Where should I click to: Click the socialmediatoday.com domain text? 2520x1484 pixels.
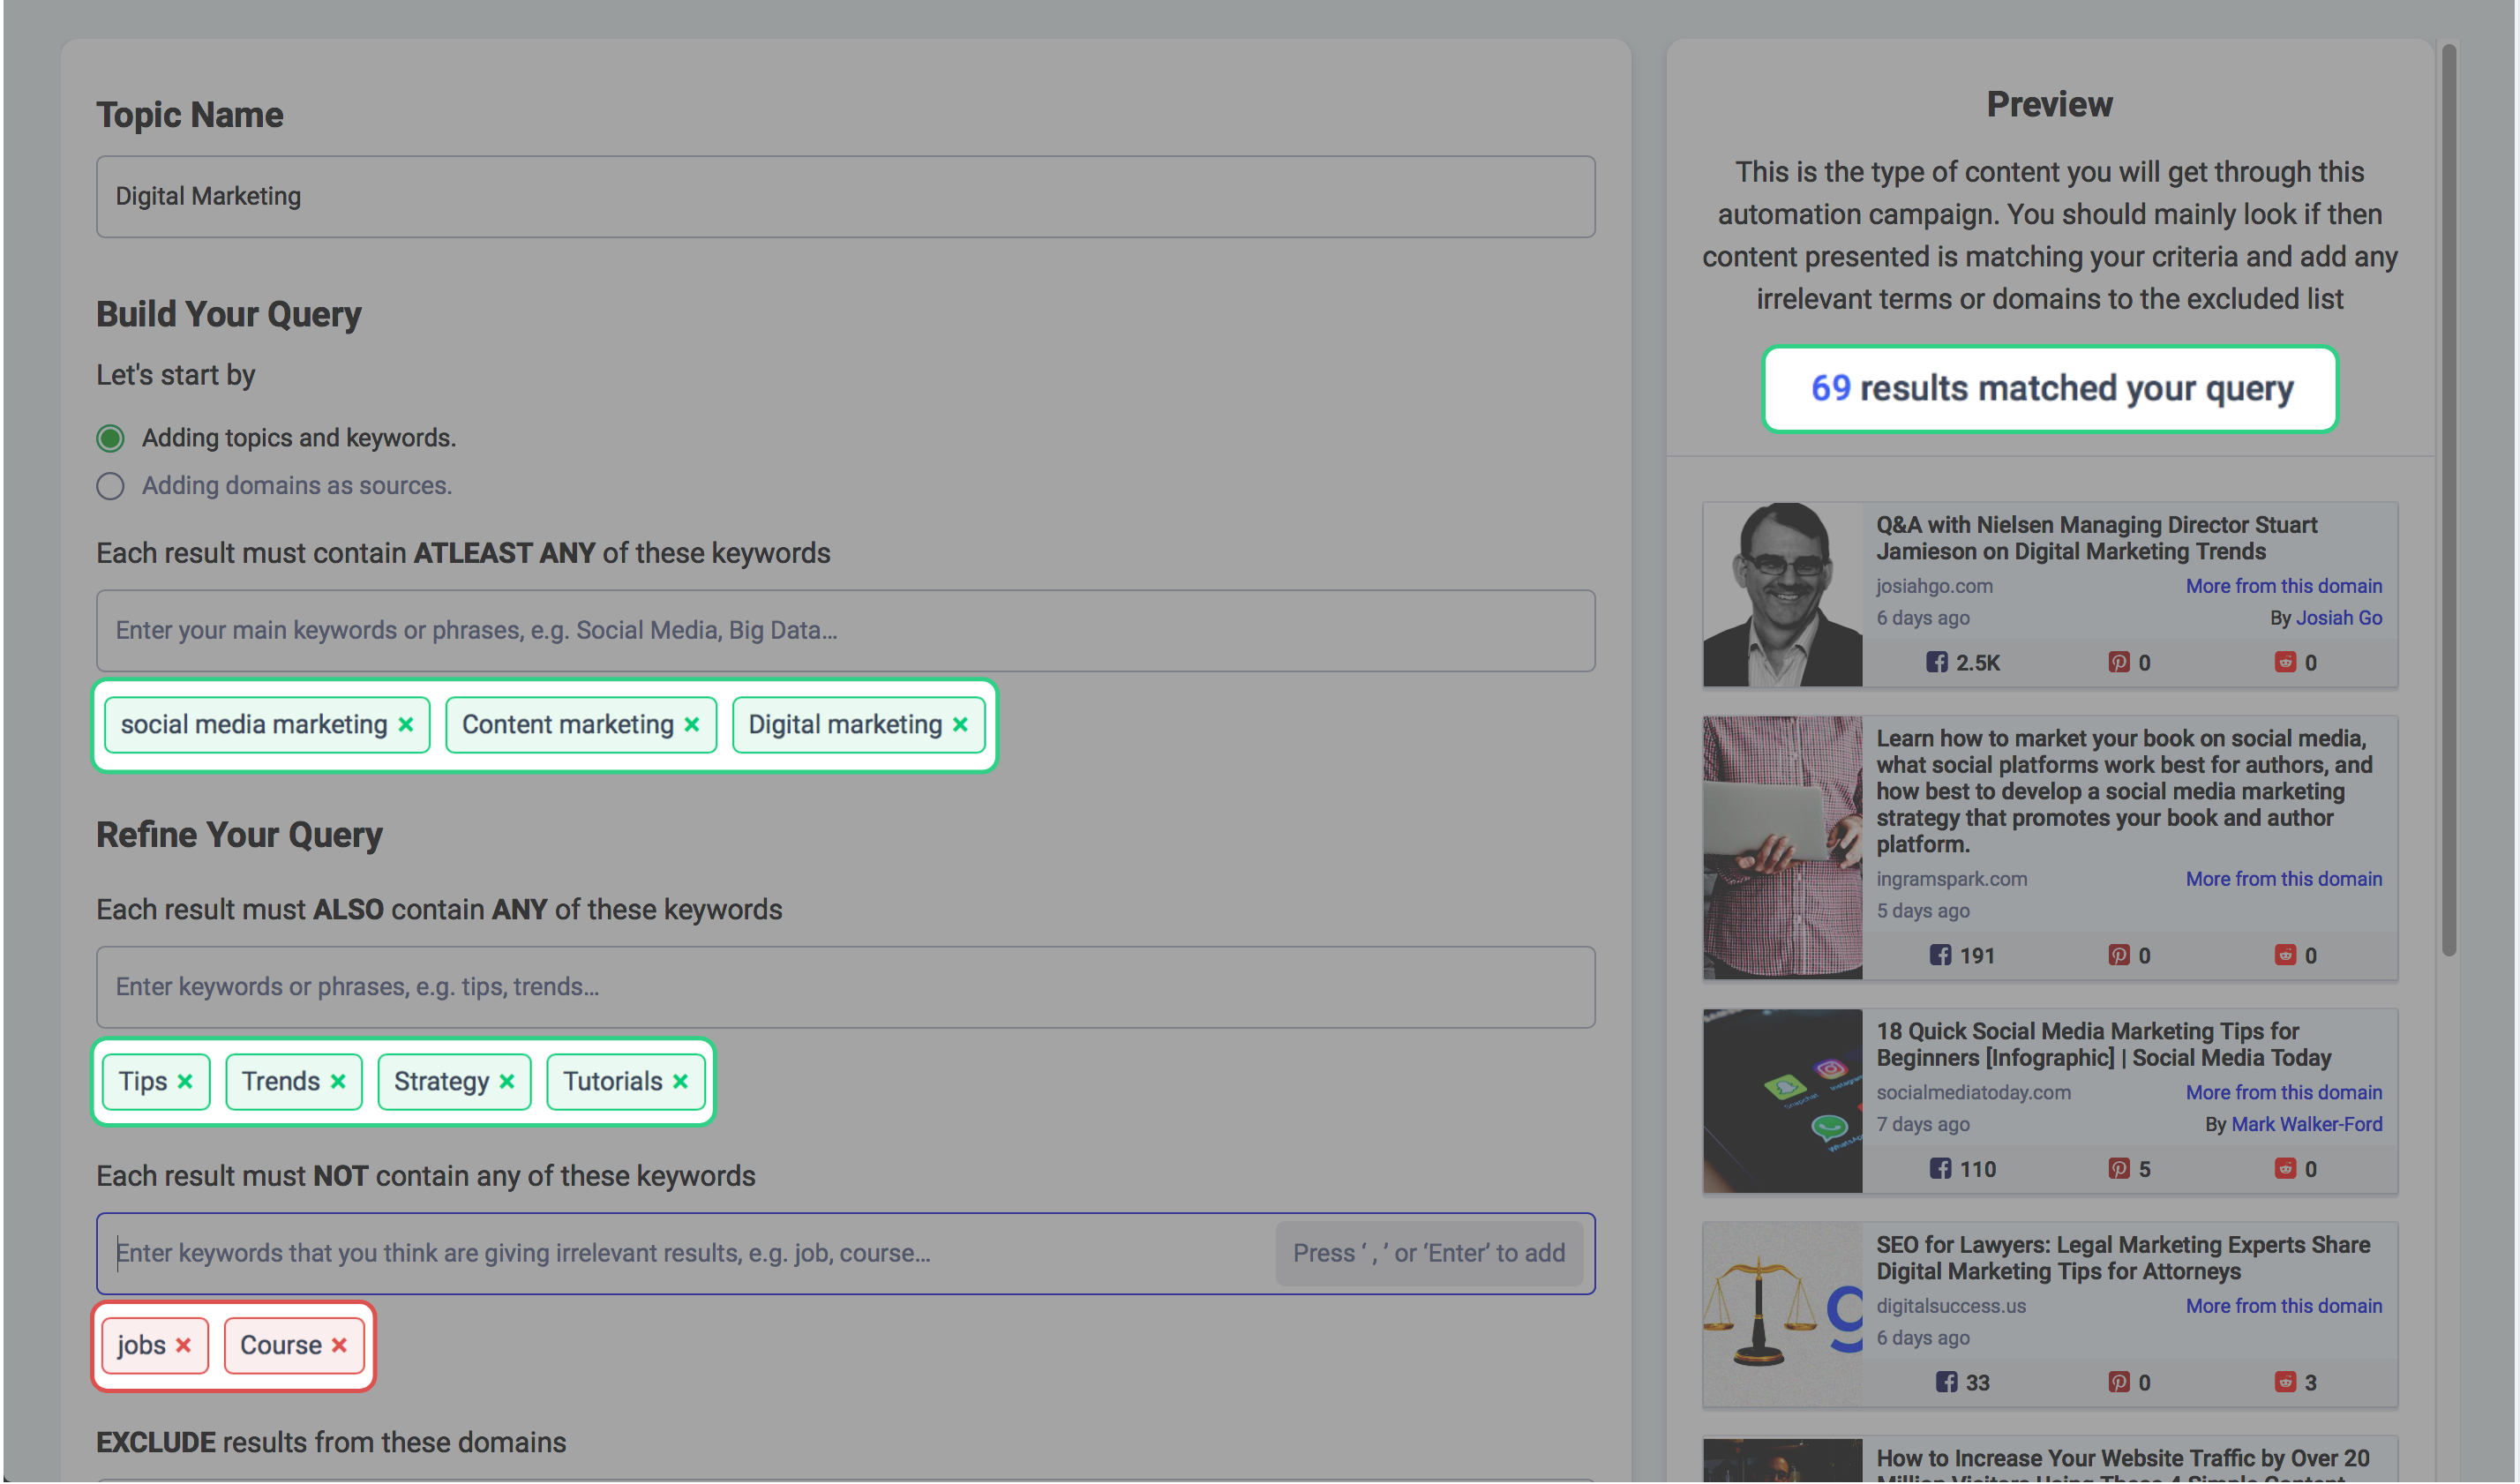point(1973,1093)
